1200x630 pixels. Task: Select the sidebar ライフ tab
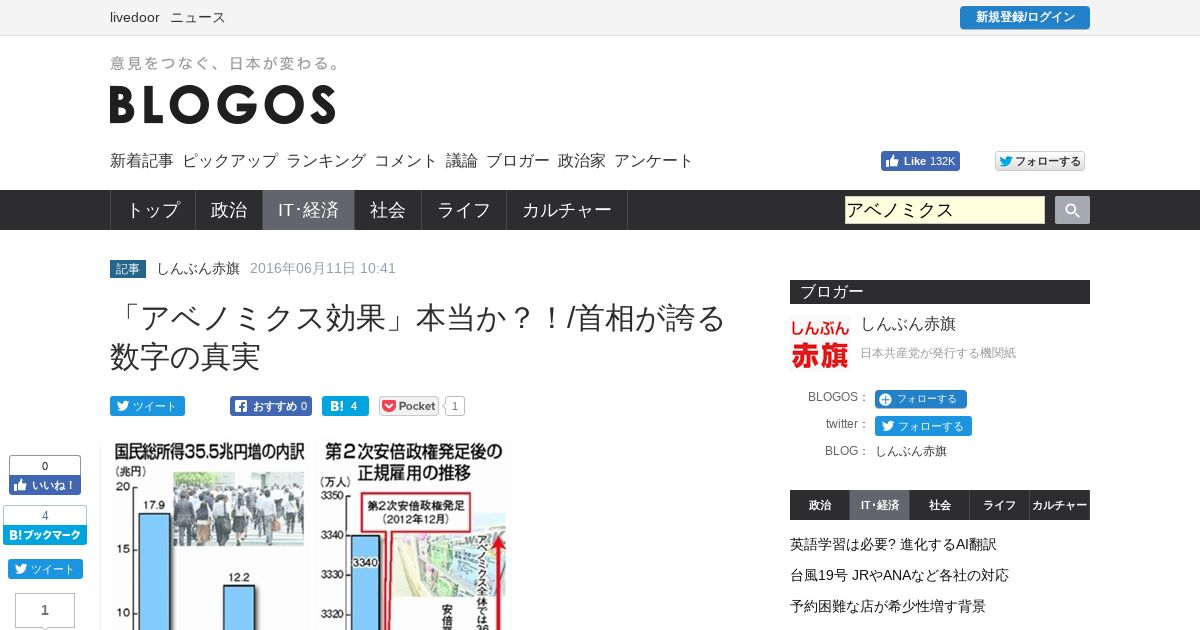1000,505
